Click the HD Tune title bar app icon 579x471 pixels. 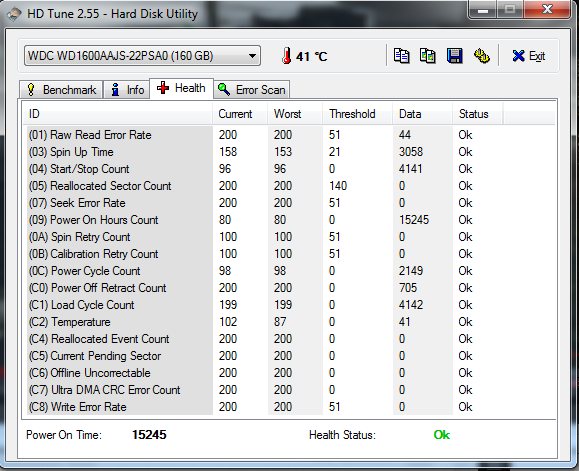click(14, 14)
